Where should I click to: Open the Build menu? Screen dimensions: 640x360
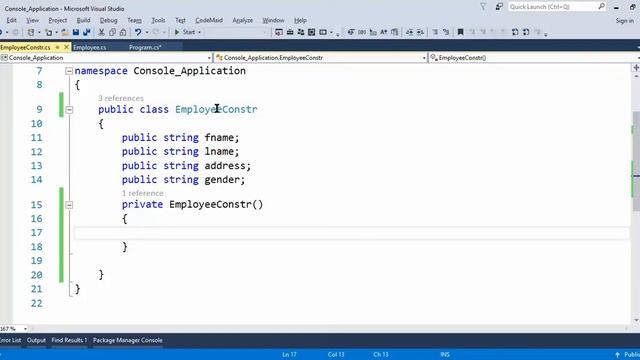[83, 20]
